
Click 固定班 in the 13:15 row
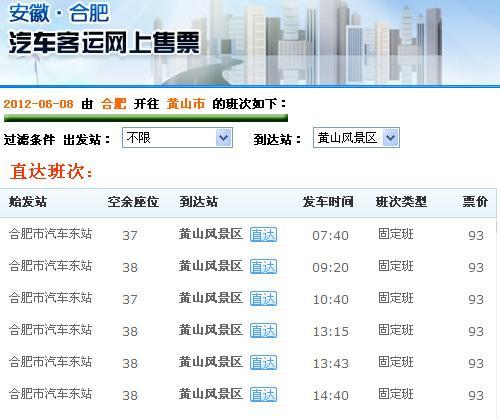pyautogui.click(x=396, y=330)
